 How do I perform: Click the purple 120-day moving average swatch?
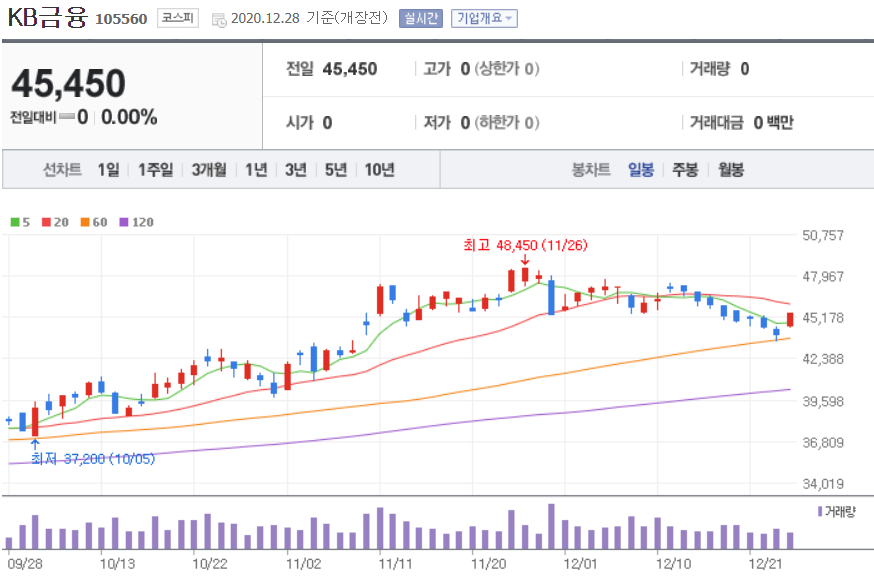[124, 222]
